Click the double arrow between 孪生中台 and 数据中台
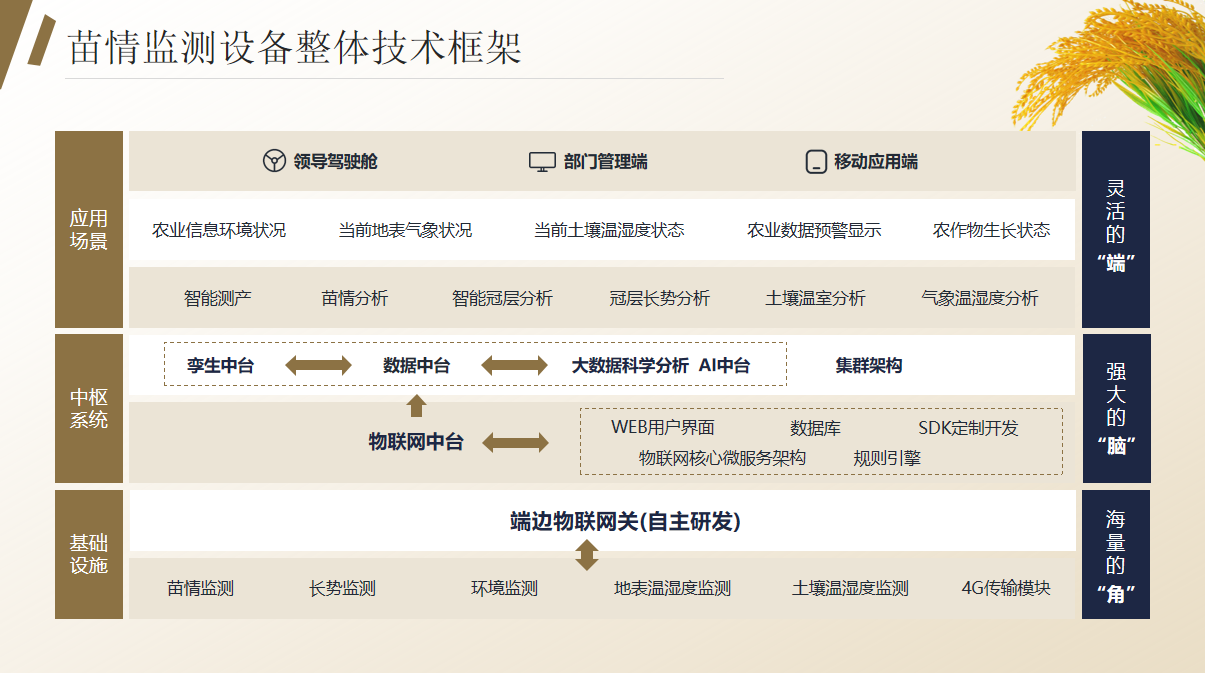1205x673 pixels. [x=319, y=365]
